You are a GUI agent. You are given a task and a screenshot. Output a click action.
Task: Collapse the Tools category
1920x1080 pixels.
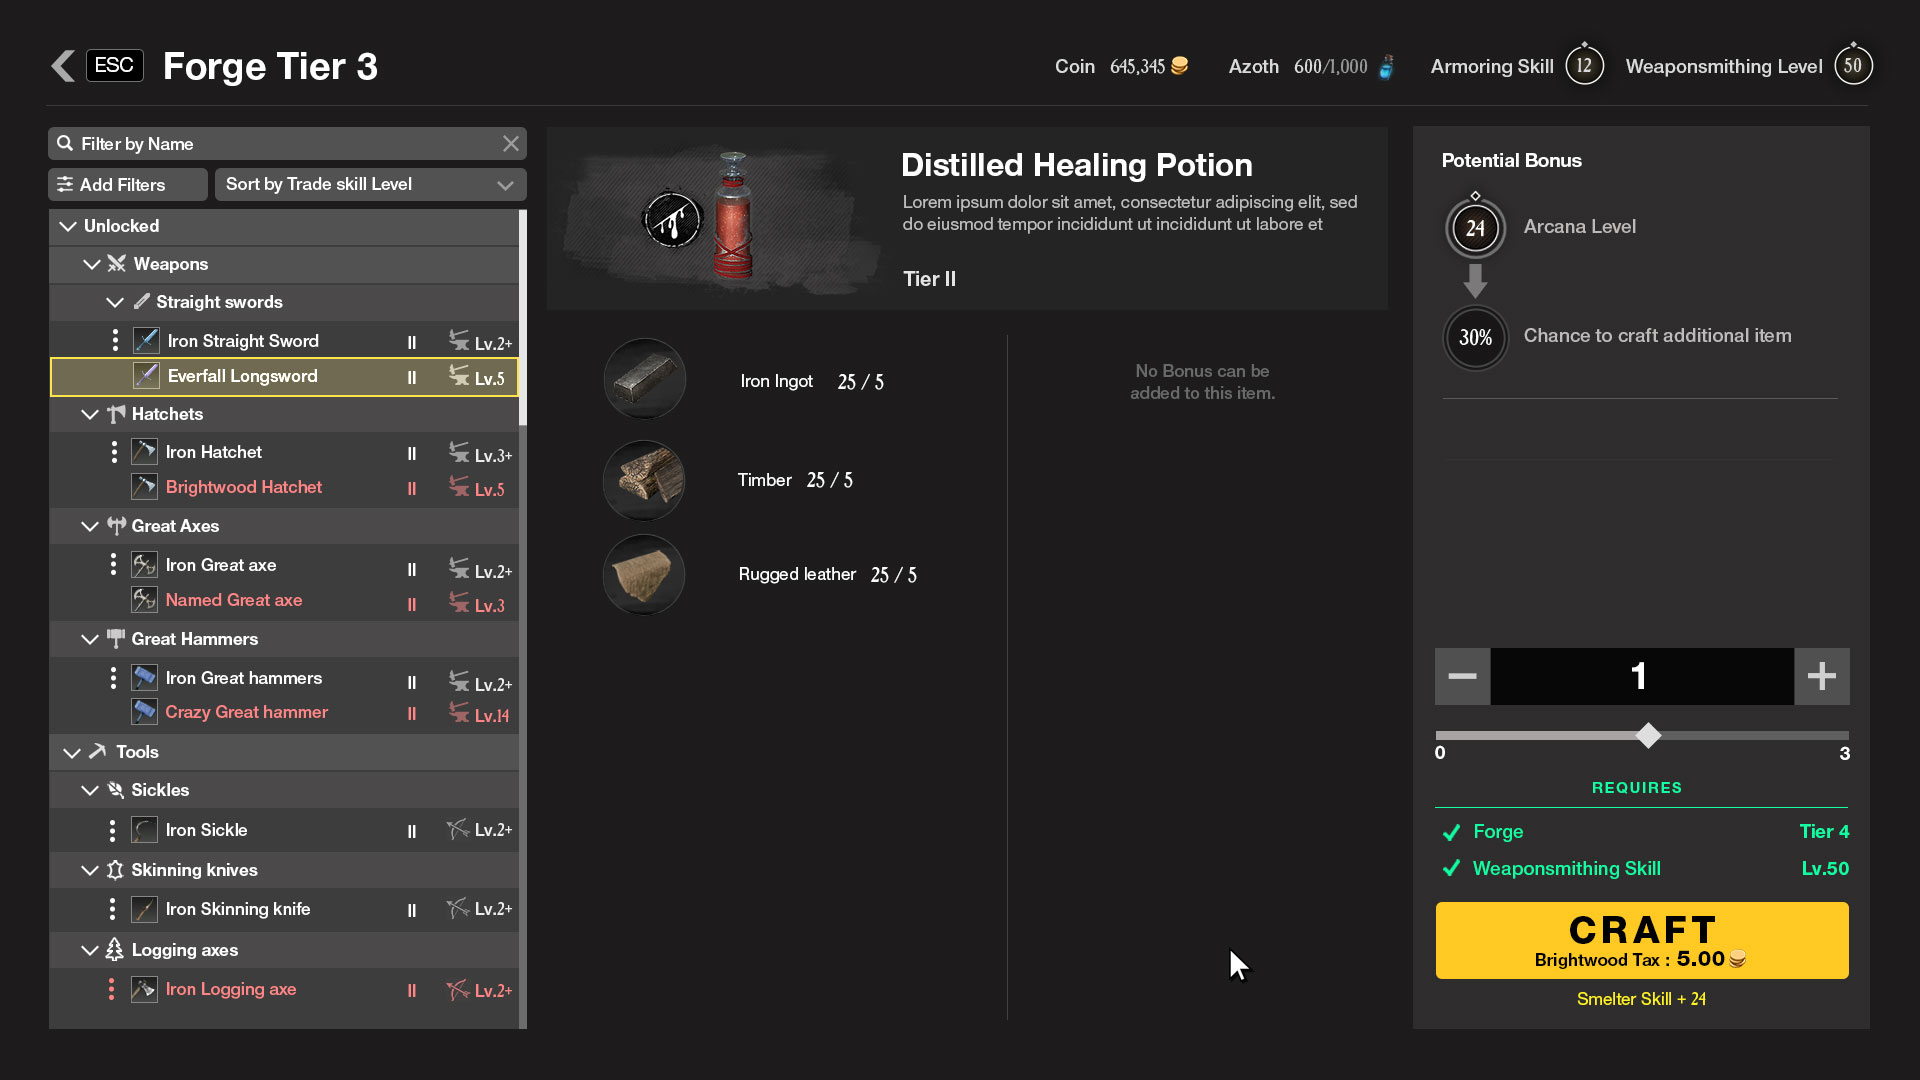tap(71, 752)
